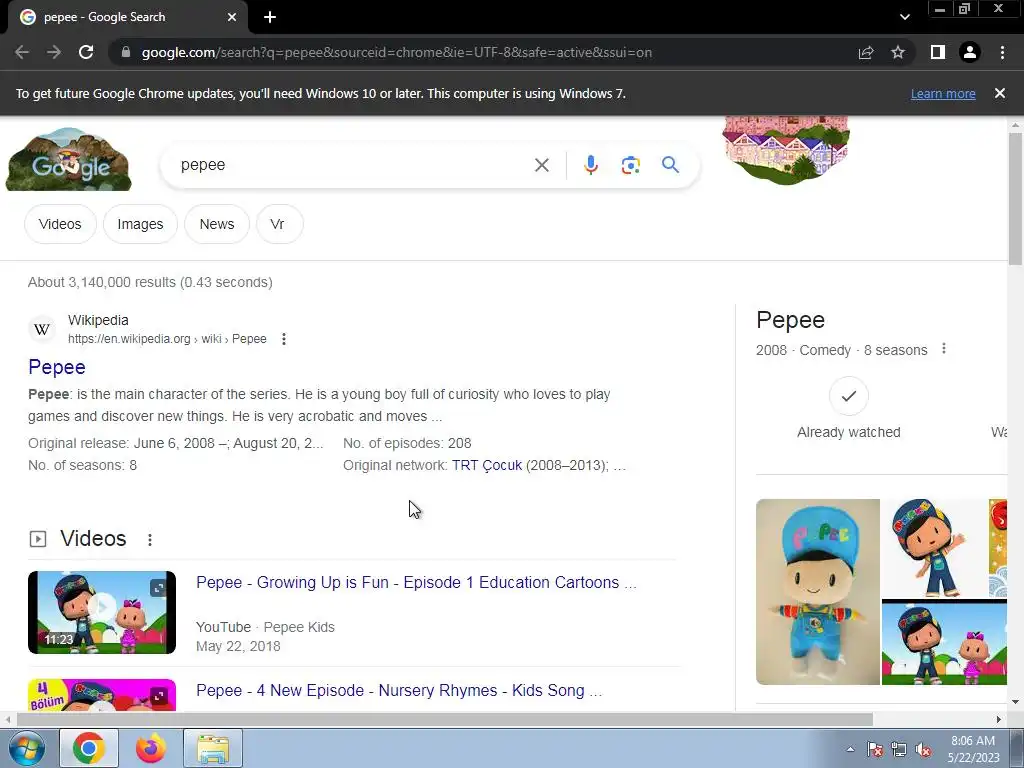The image size is (1024, 768).
Task: Open the Windows Start menu
Action: [x=27, y=748]
